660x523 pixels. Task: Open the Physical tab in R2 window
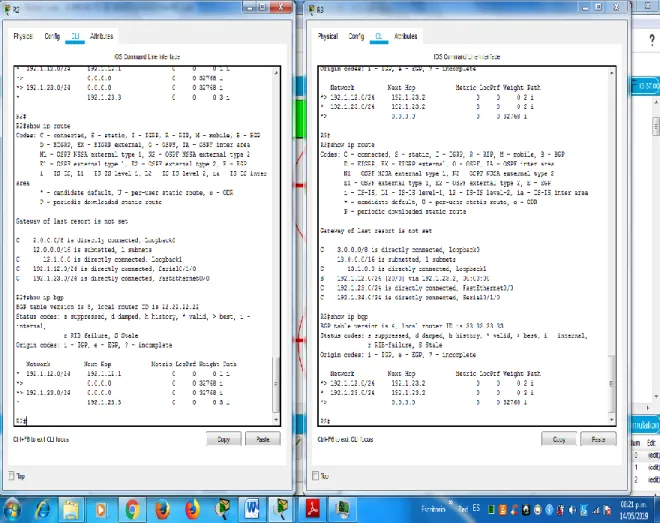(23, 36)
